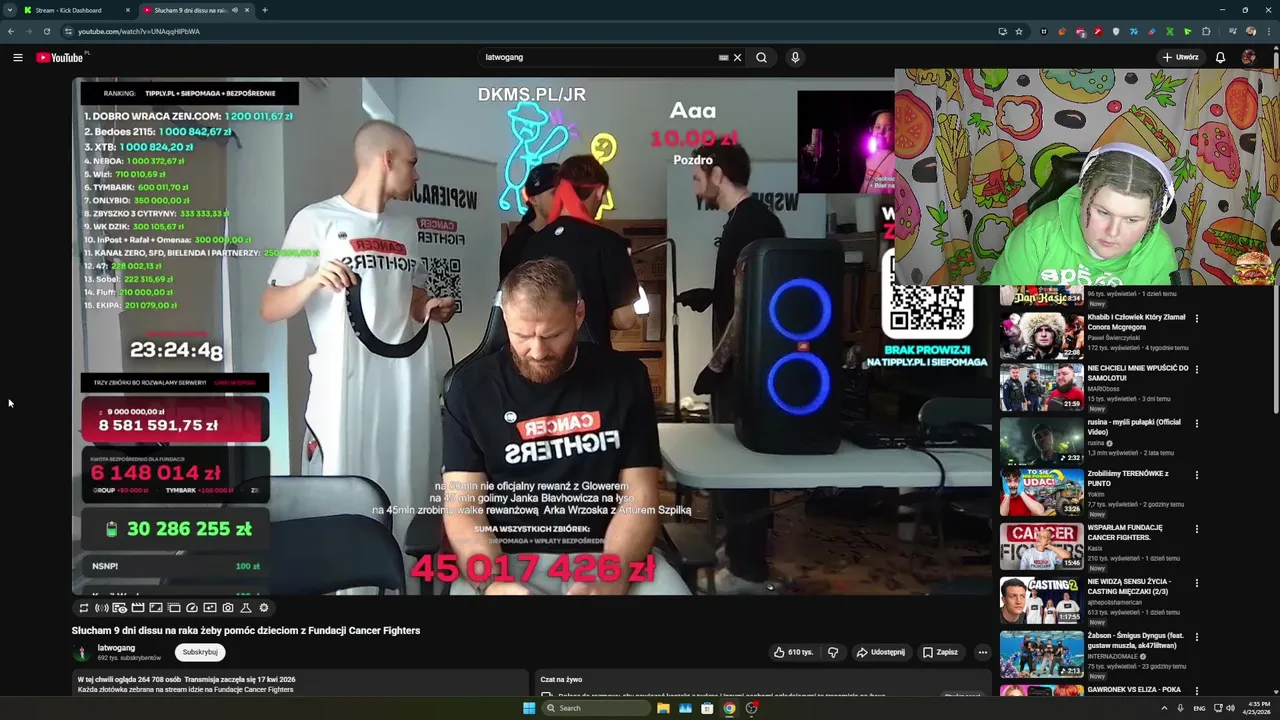This screenshot has height=720, width=1280.
Task: Open 'Zrobiliśmy TERENÓWKĘ z PUNTO' thumbnail
Action: click(1041, 492)
